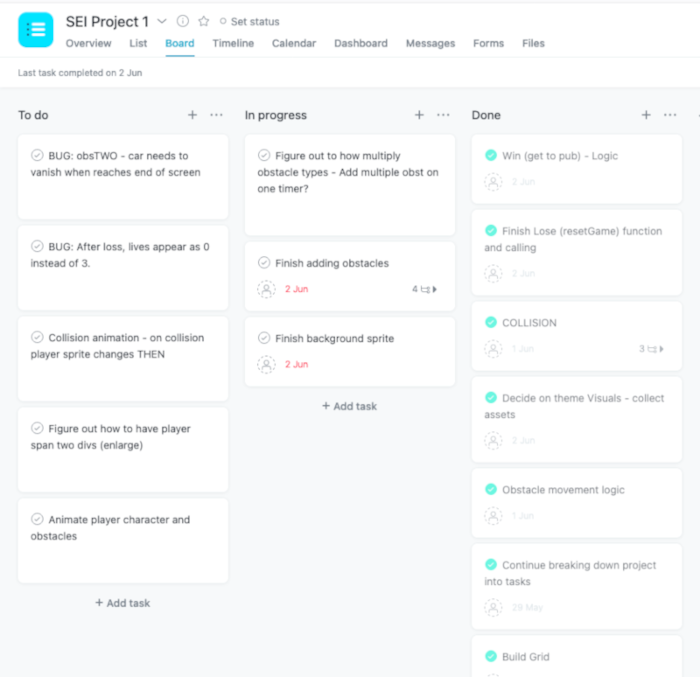Click the To do column title
700x677 pixels.
tap(33, 115)
